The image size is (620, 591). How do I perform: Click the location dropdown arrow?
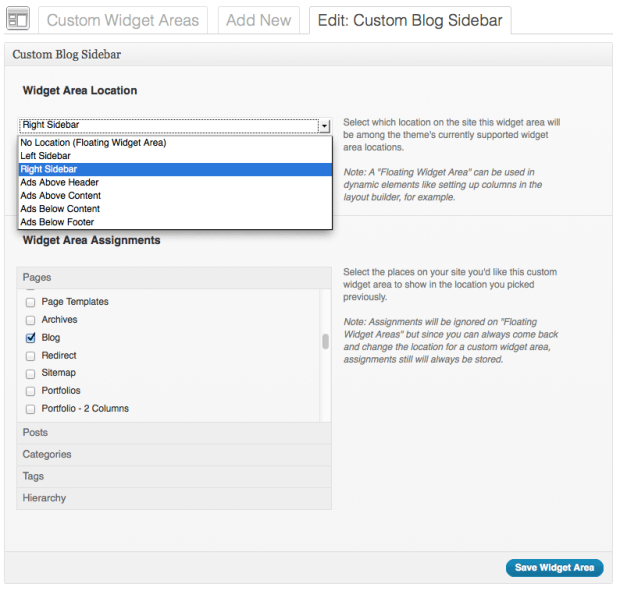324,126
